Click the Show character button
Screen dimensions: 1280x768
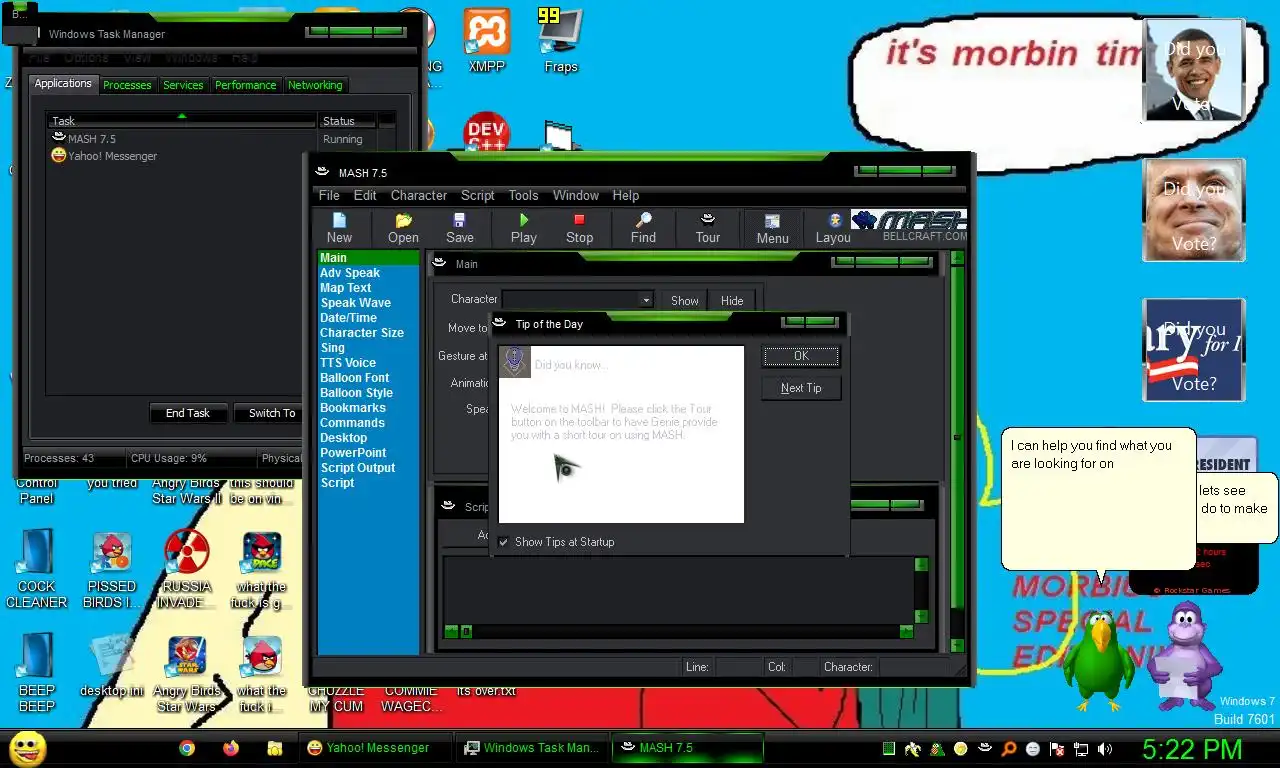pyautogui.click(x=685, y=301)
